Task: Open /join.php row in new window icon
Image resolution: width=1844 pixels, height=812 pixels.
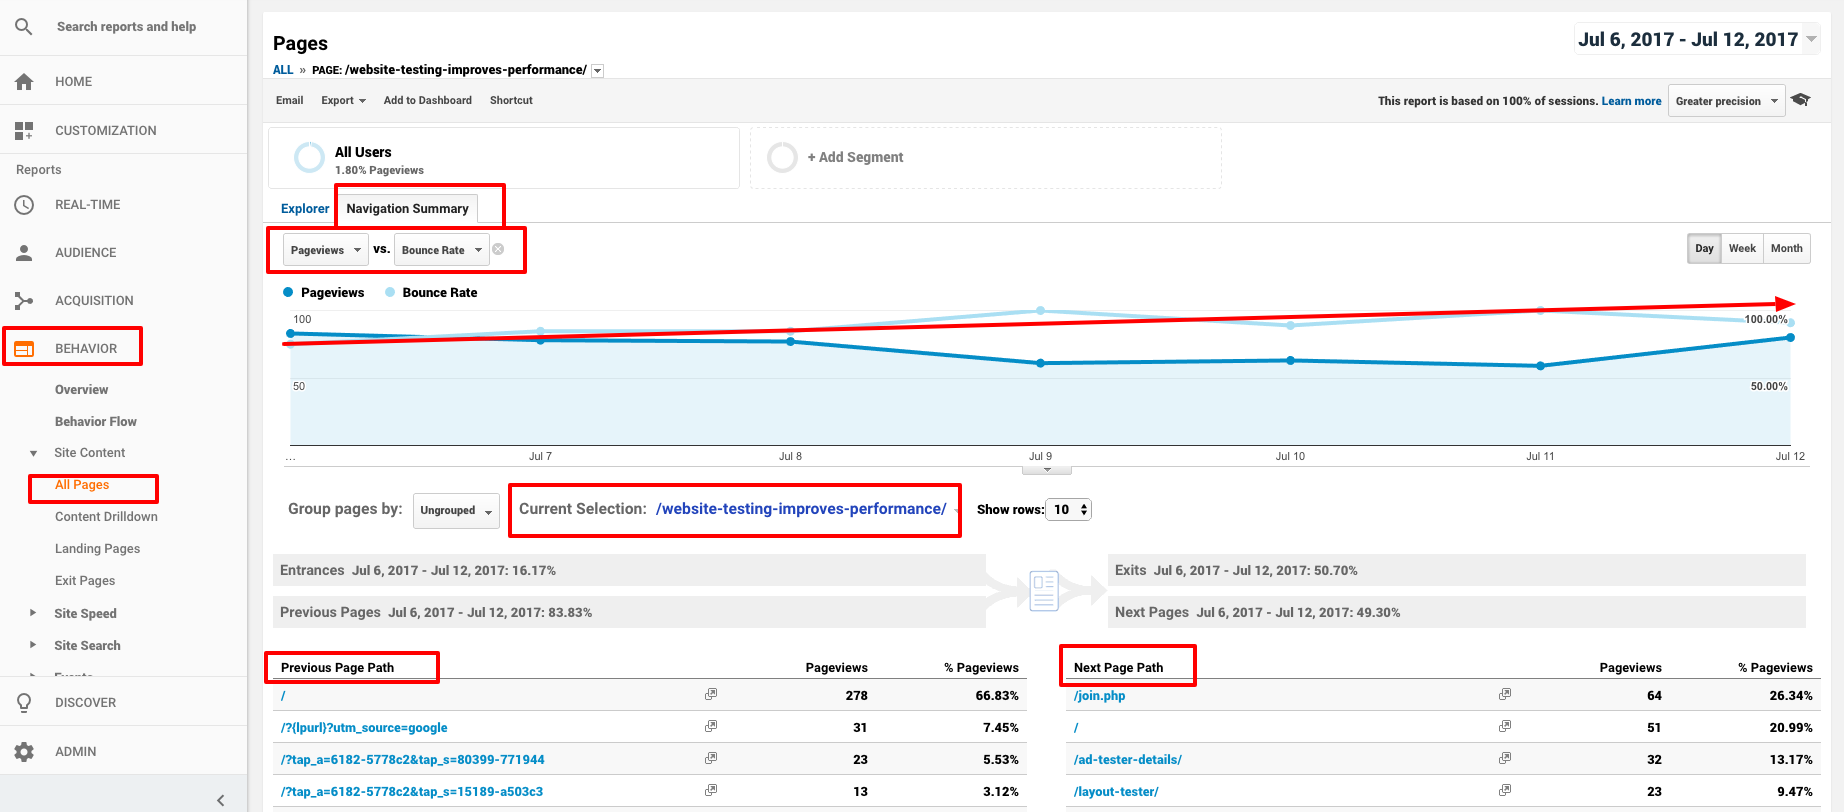Action: click(x=1505, y=694)
